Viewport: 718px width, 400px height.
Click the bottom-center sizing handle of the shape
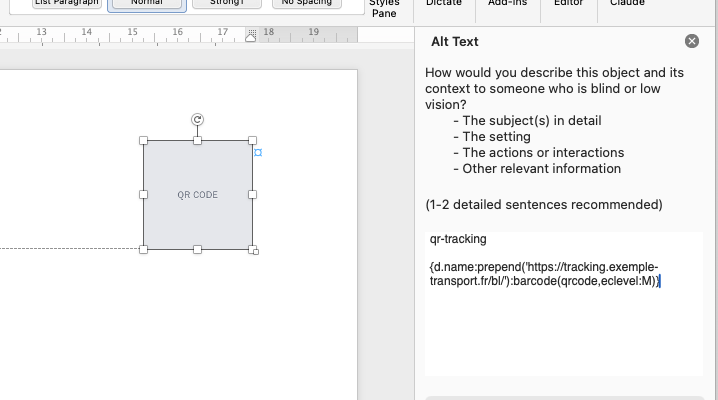tap(197, 249)
